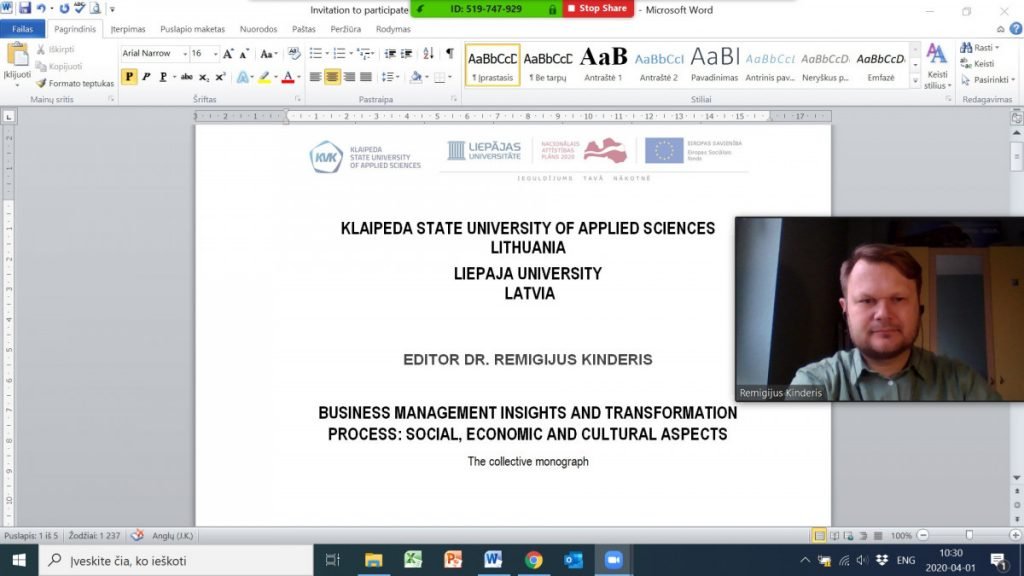Image resolution: width=1024 pixels, height=576 pixels.
Task: Click the Rasti (Find) binoculars icon
Action: [x=966, y=48]
